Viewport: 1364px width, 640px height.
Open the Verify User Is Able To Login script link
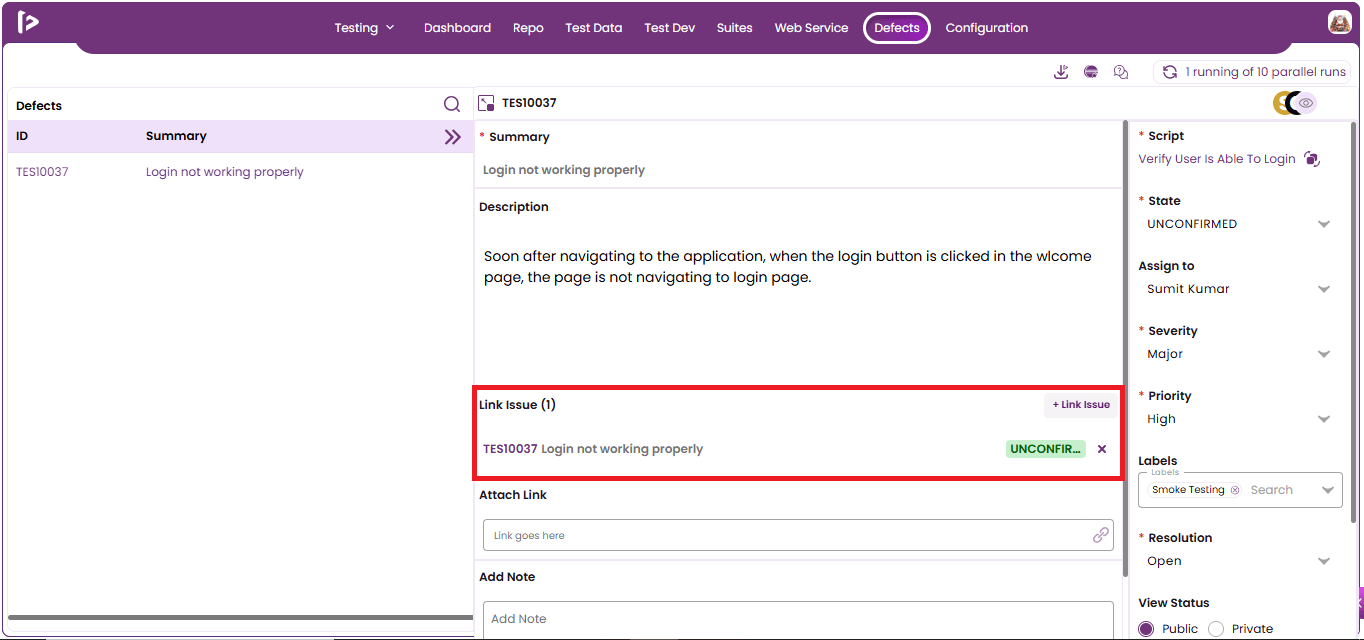point(1217,159)
